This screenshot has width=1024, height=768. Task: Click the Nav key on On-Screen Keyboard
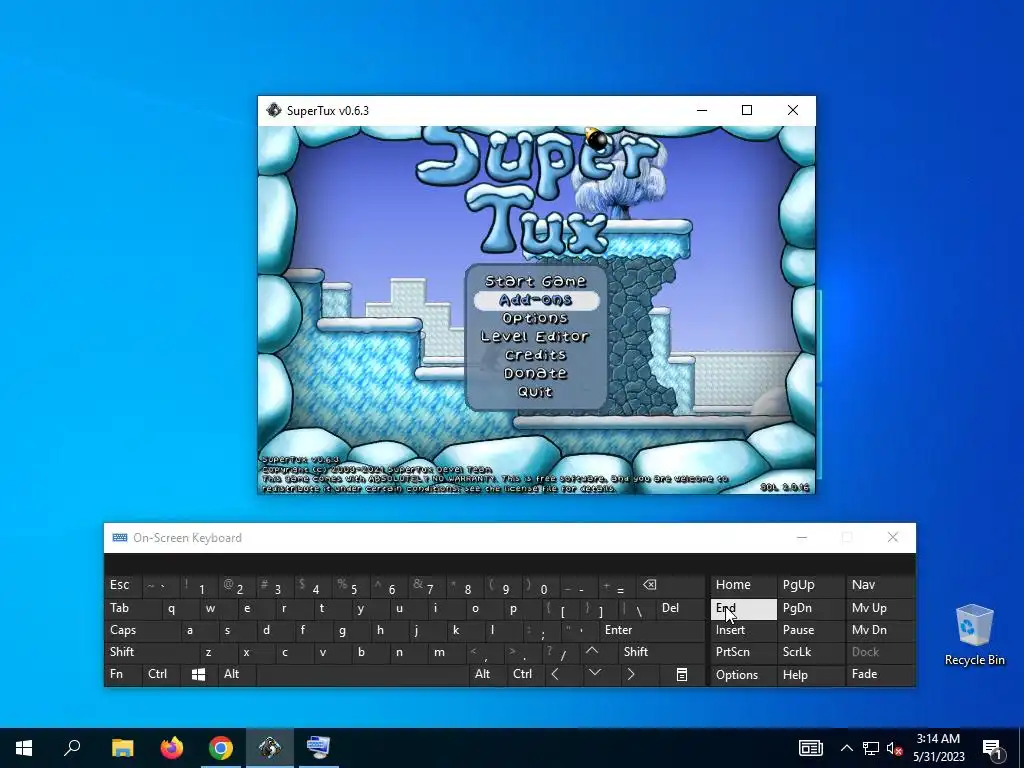point(880,585)
